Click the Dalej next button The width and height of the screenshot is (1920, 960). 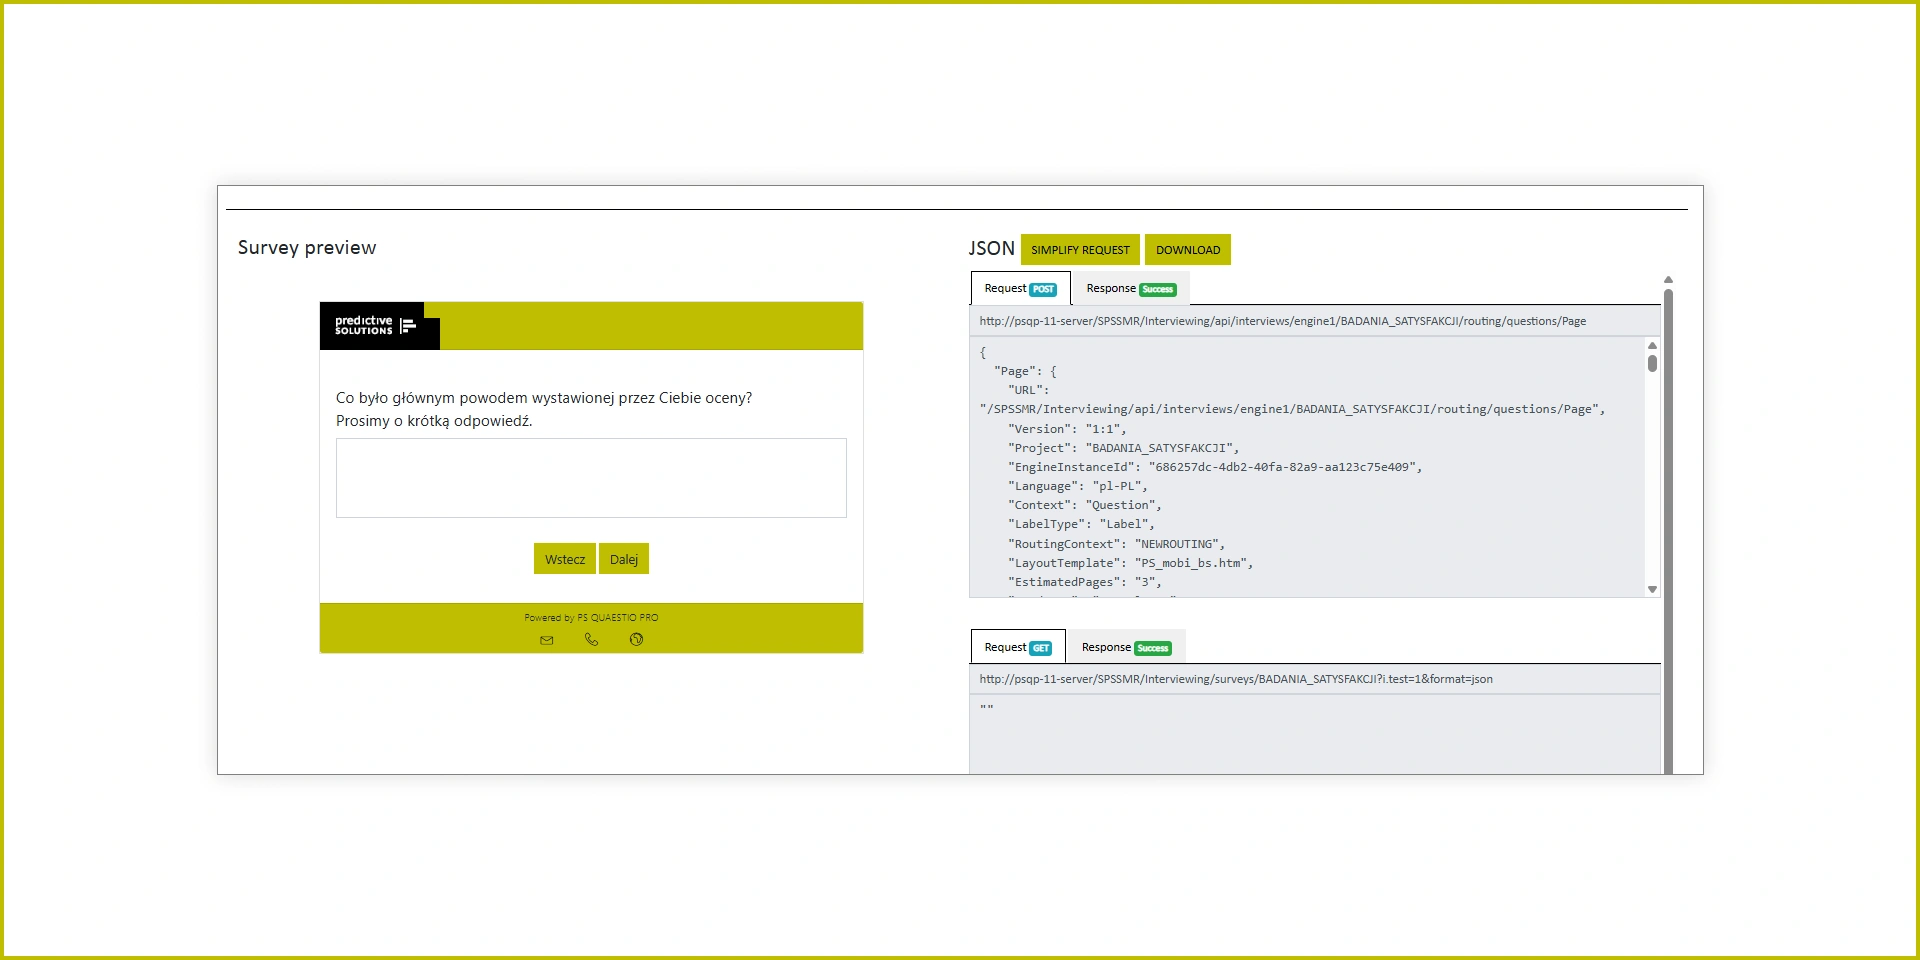click(624, 559)
